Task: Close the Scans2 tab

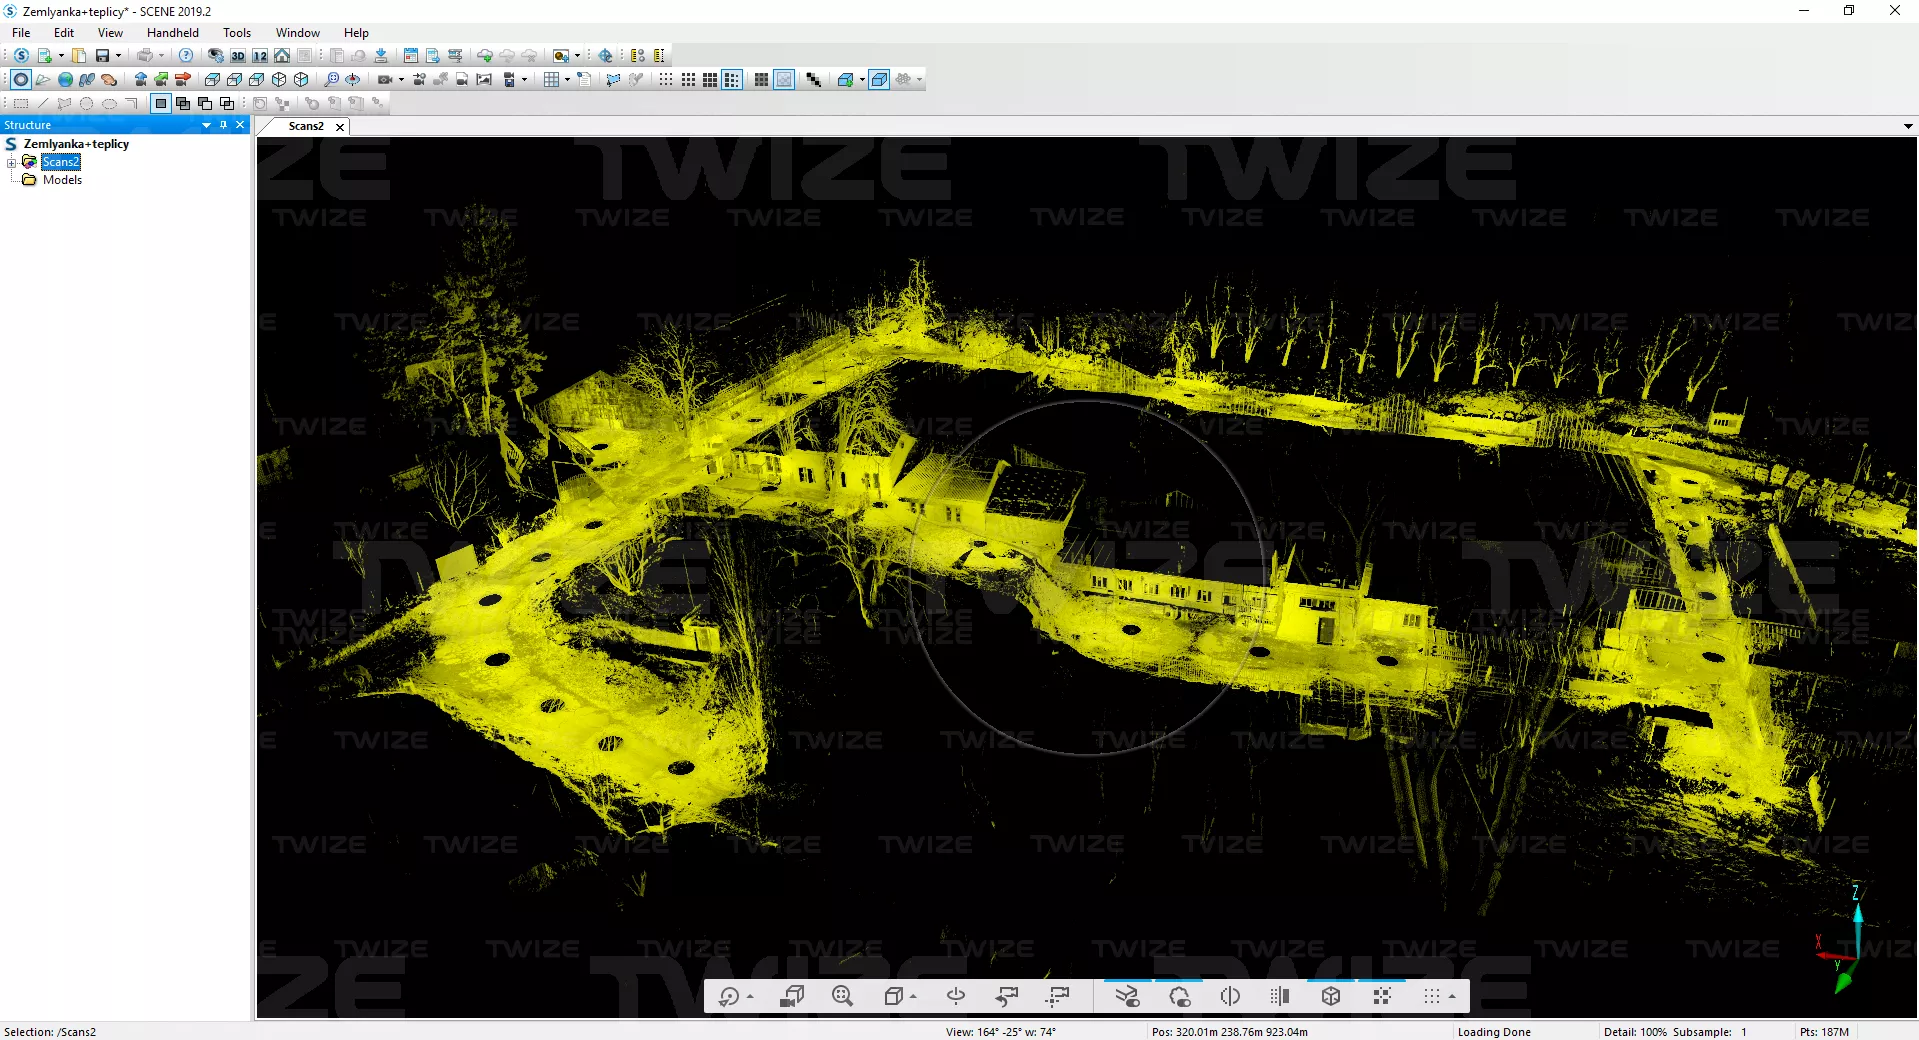Action: pyautogui.click(x=340, y=127)
